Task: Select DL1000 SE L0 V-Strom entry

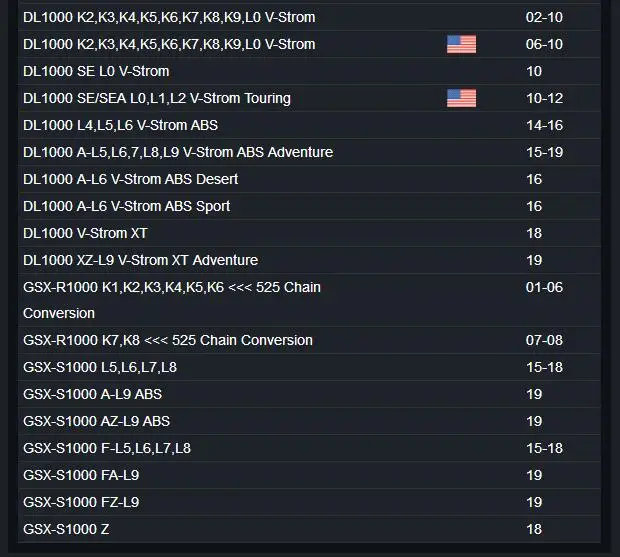Action: [96, 71]
